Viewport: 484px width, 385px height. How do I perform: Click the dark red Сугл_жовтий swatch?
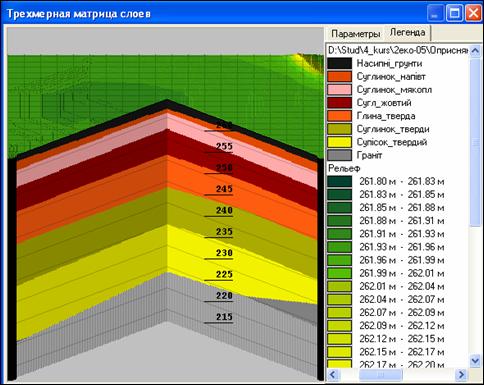tap(339, 103)
